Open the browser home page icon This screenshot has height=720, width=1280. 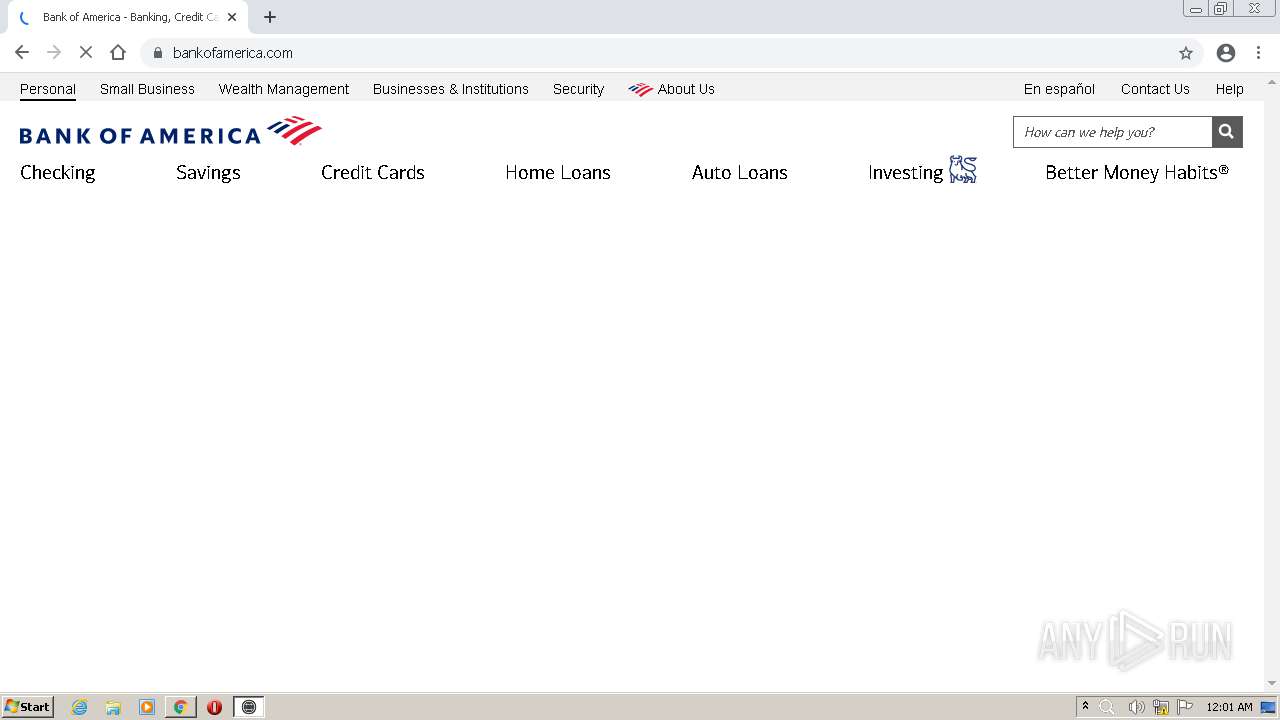point(118,53)
